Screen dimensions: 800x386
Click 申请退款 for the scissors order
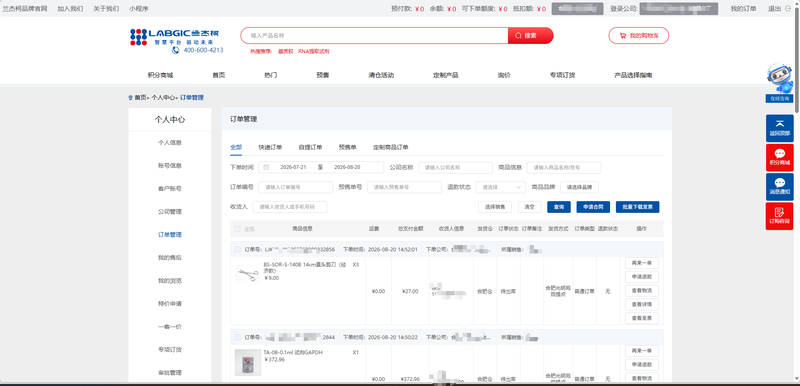(642, 277)
